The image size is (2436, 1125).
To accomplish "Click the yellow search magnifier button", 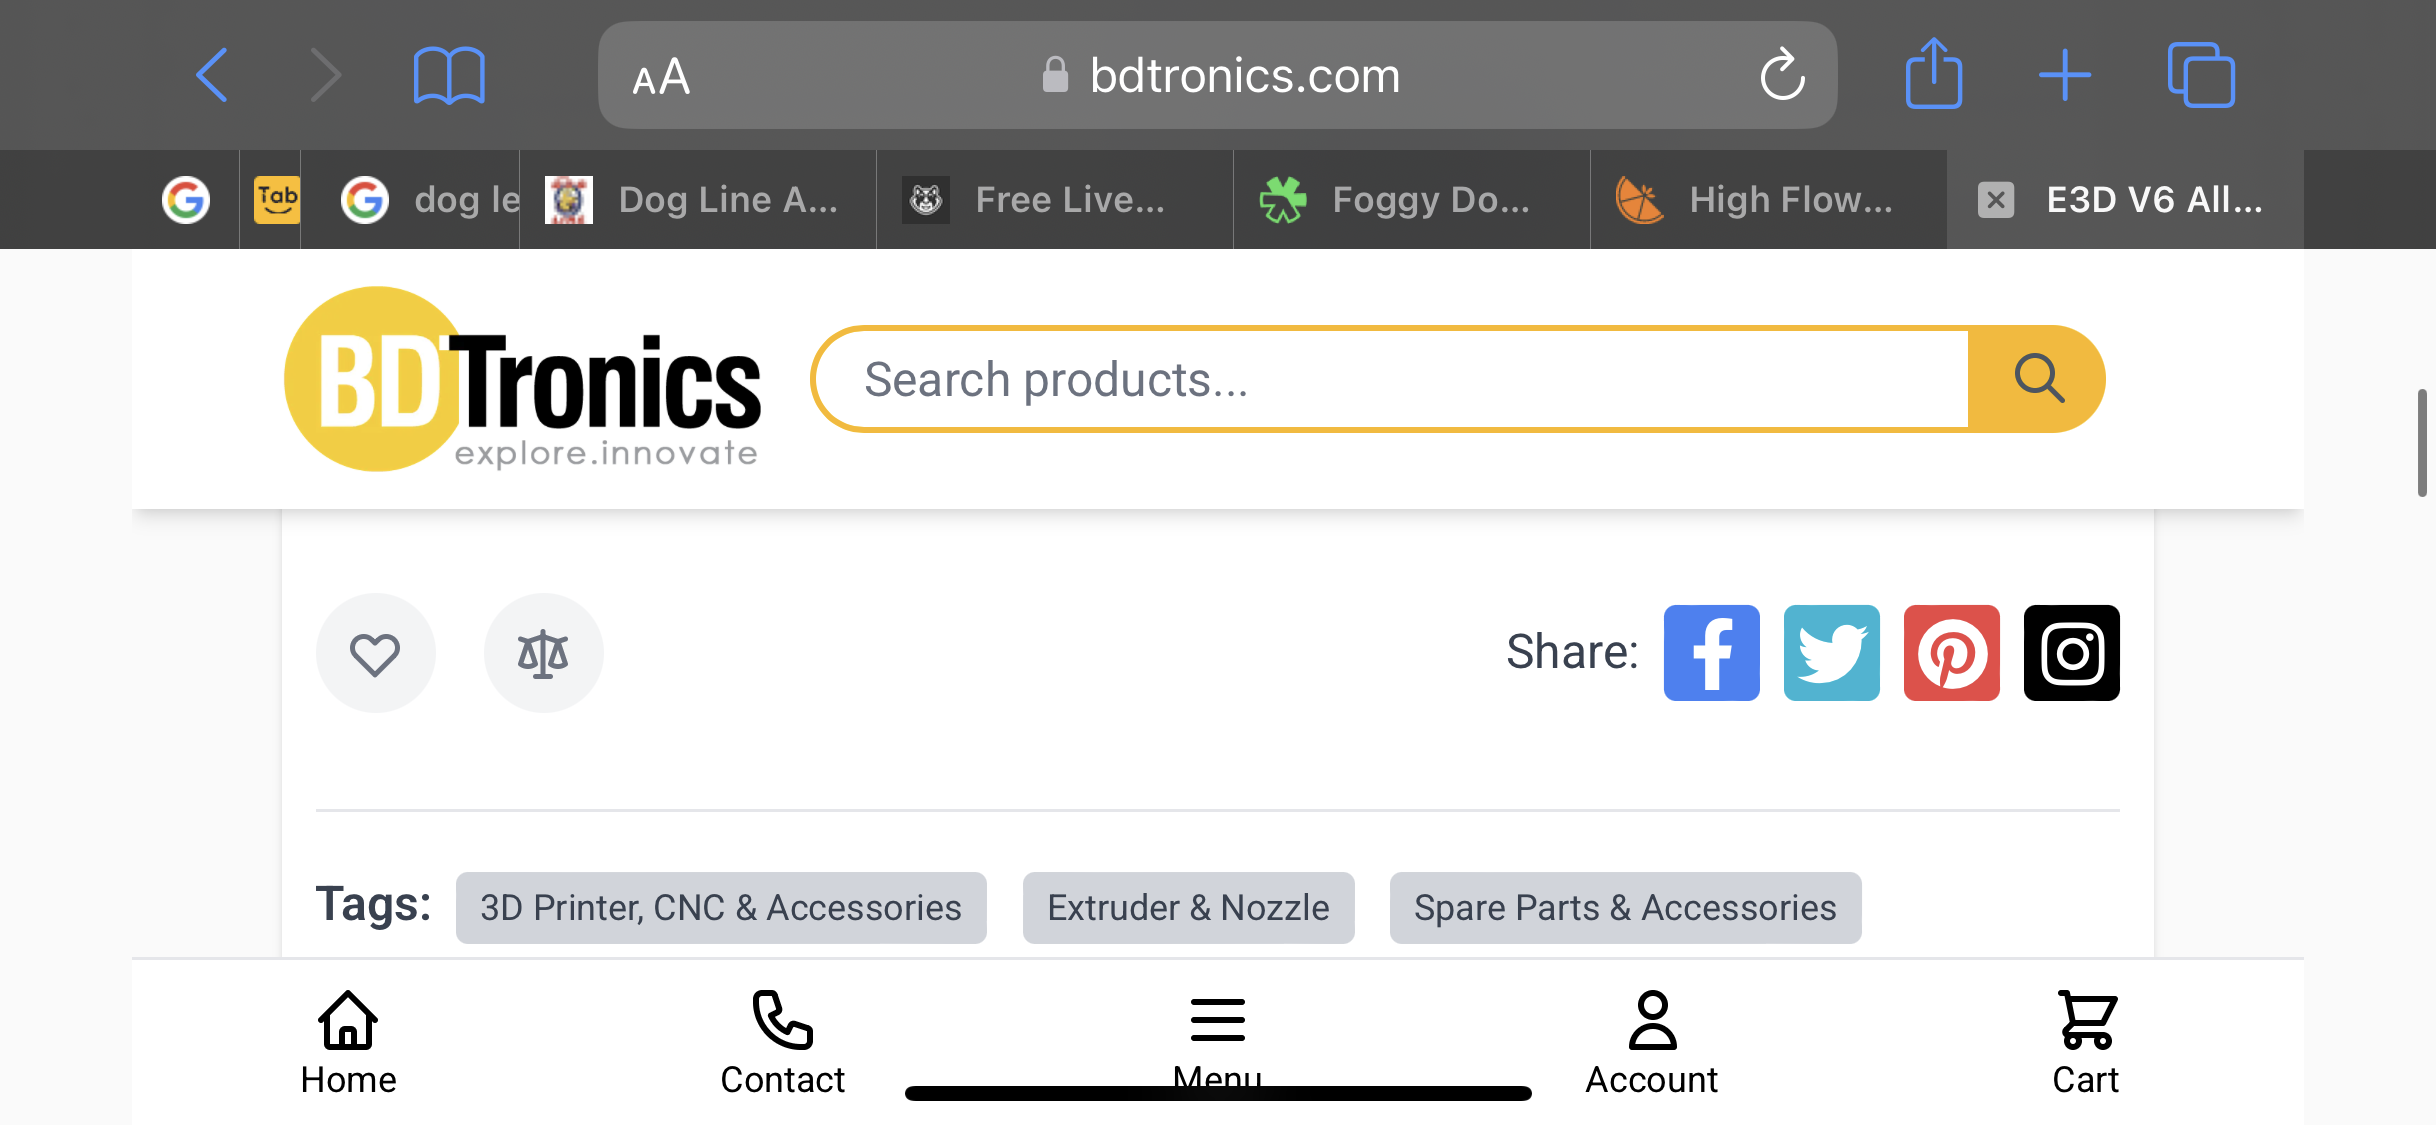I will tap(2038, 379).
